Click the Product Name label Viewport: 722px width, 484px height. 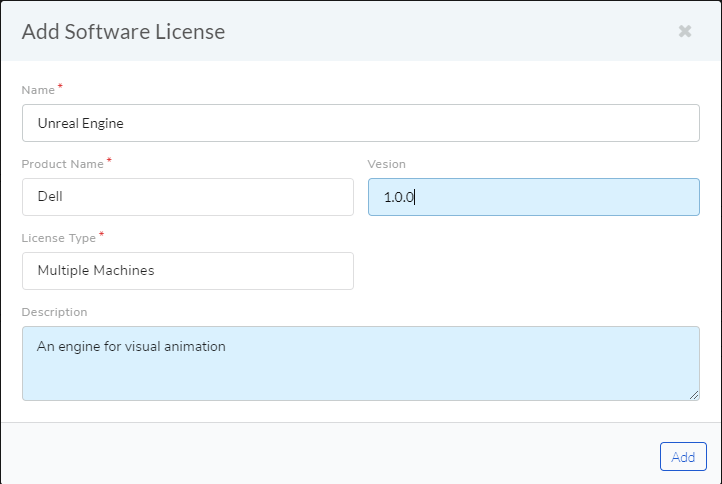[x=63, y=164]
